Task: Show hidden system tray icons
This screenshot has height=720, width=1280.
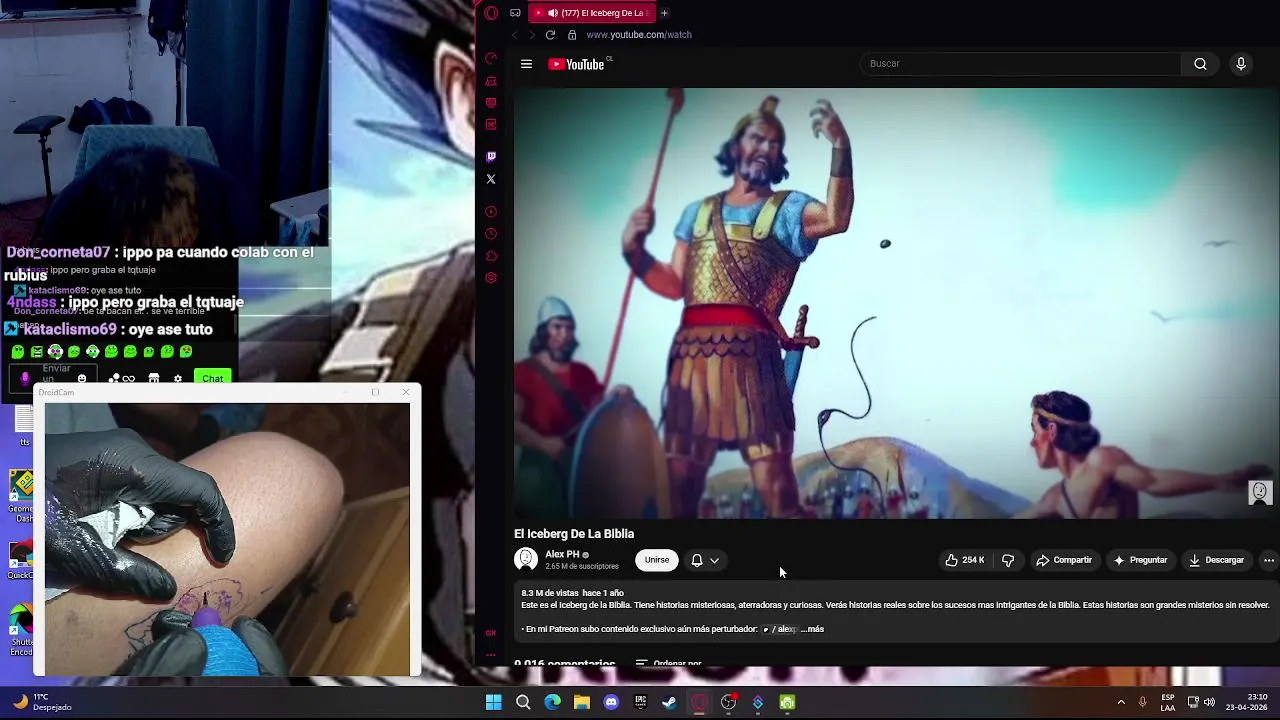Action: coord(1121,702)
